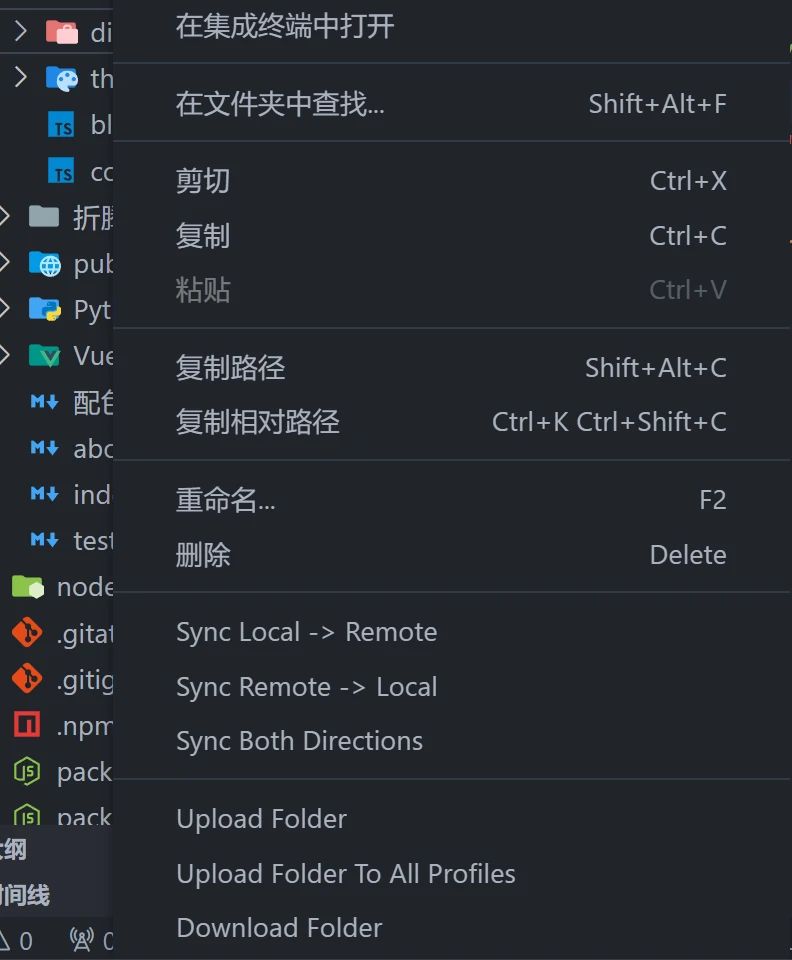The image size is (792, 960).
Task: Click the Upload Folder command
Action: coord(261,818)
